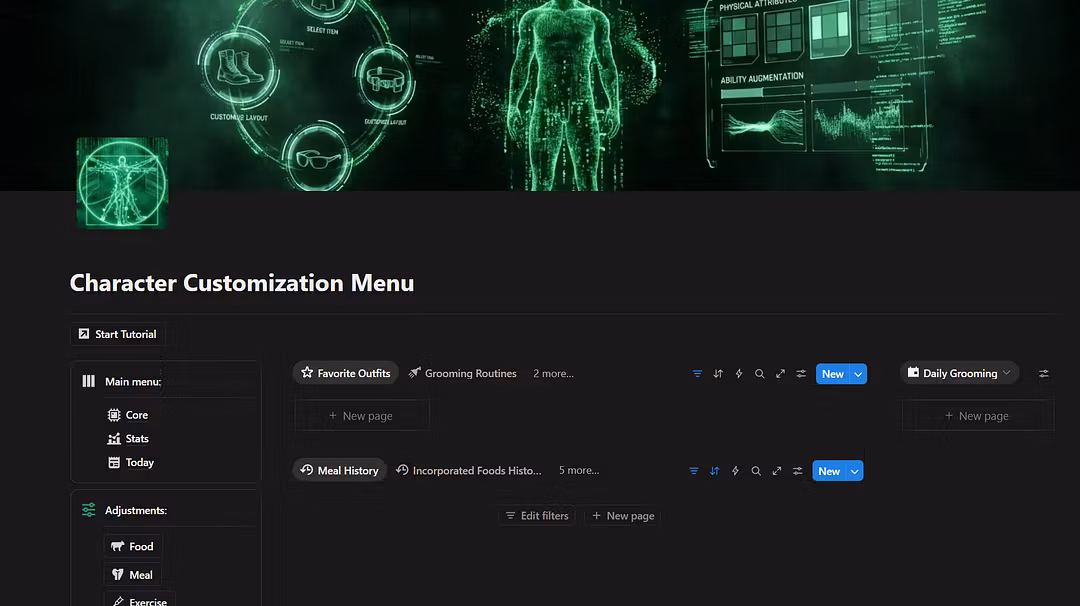Show 5 more views in meal database

tap(579, 470)
